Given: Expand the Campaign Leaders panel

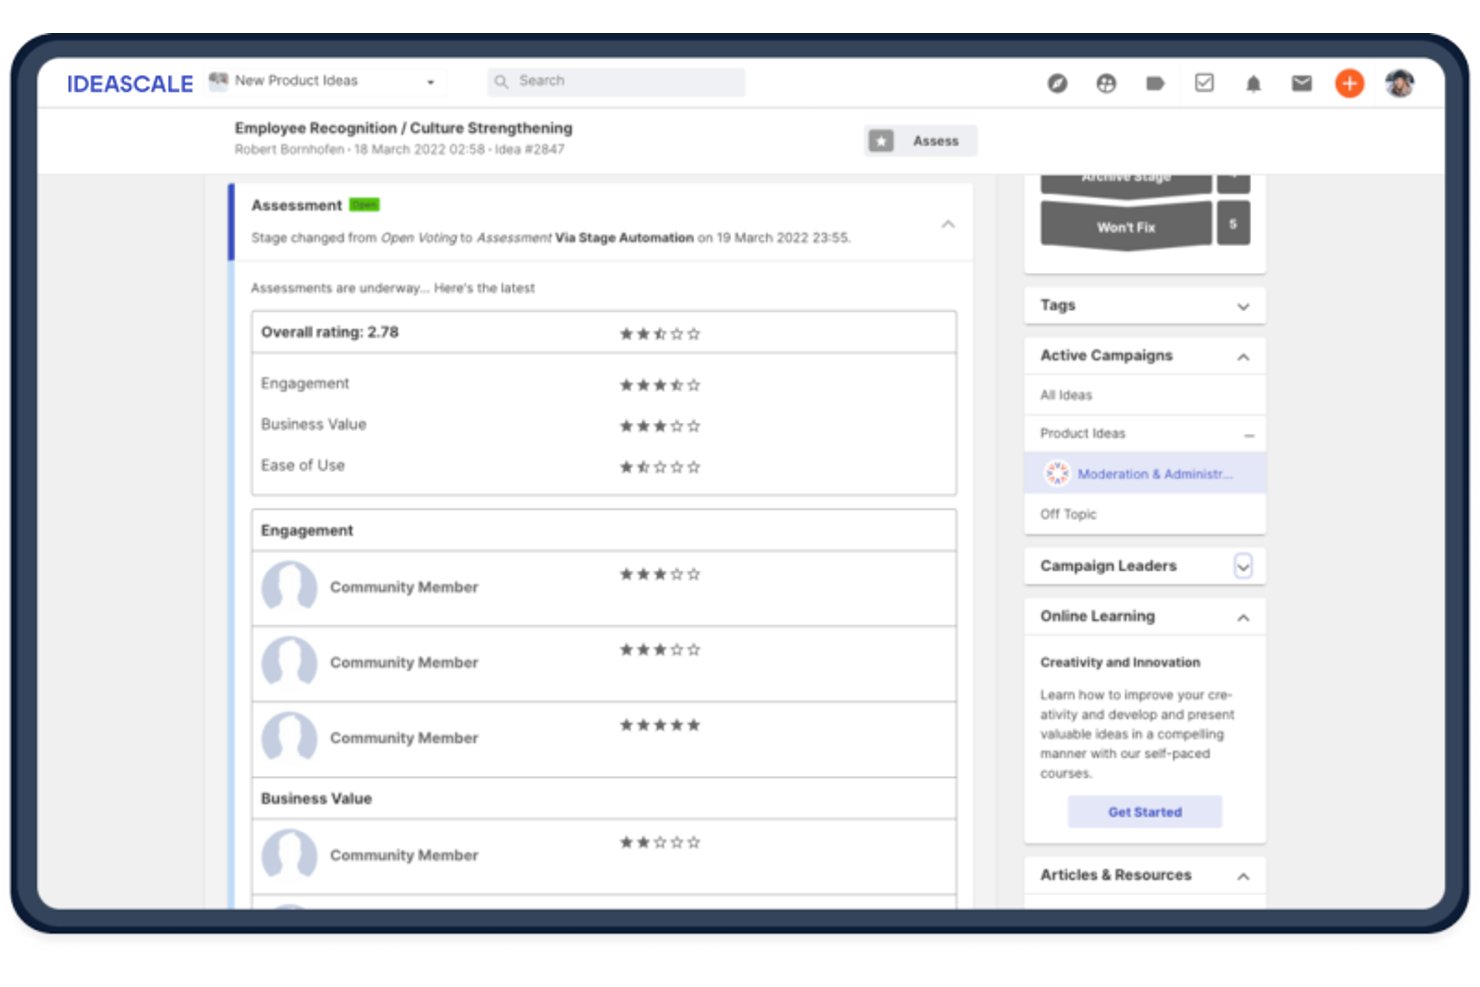Looking at the screenshot, I should tap(1243, 566).
